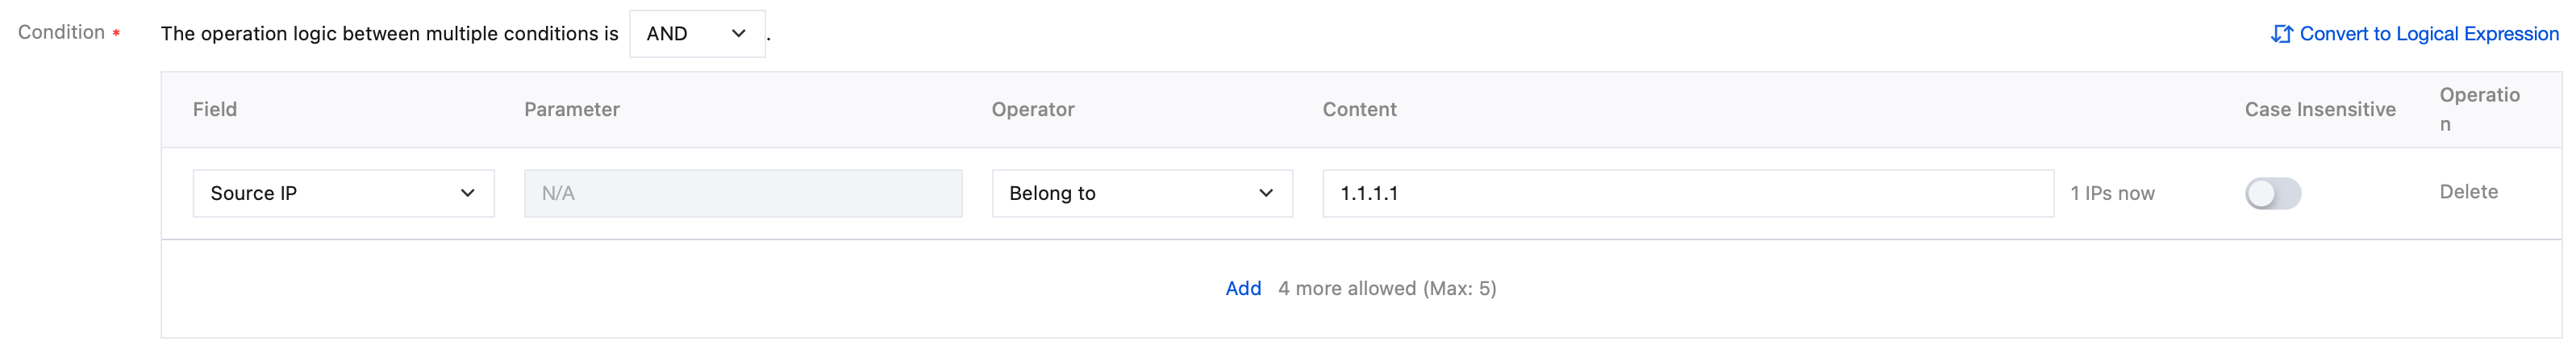Enable the Case Insensitive toggle switch

[x=2272, y=193]
